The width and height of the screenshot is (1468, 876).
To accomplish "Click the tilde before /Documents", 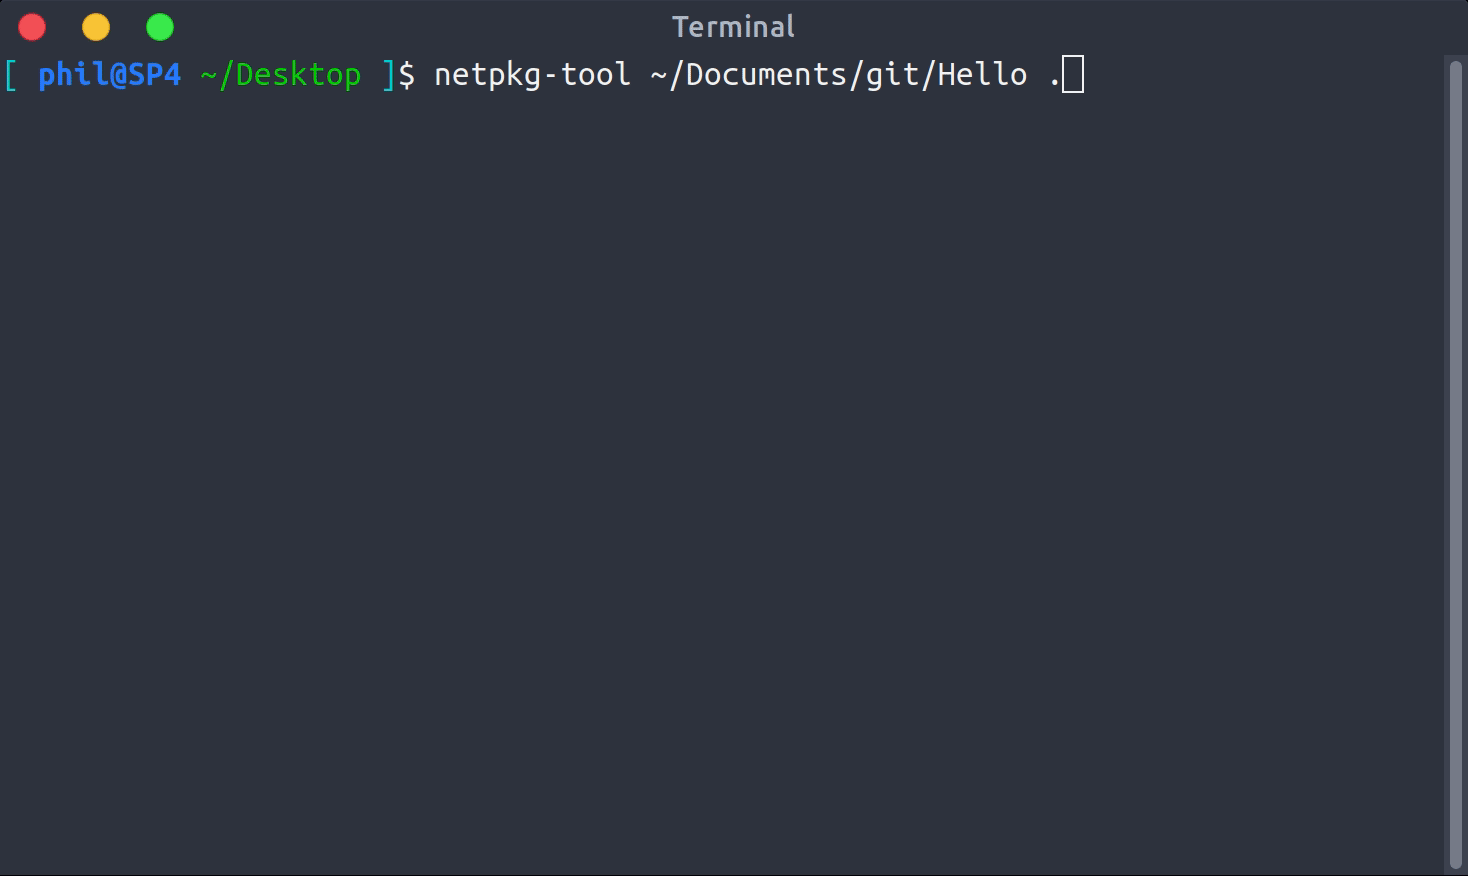I will [658, 75].
